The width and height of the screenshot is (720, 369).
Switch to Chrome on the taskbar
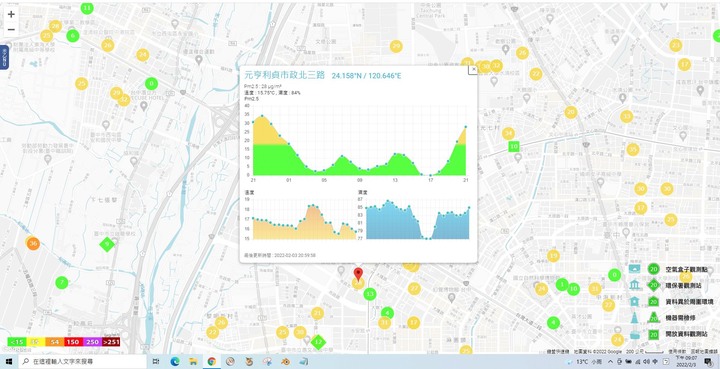coord(211,362)
